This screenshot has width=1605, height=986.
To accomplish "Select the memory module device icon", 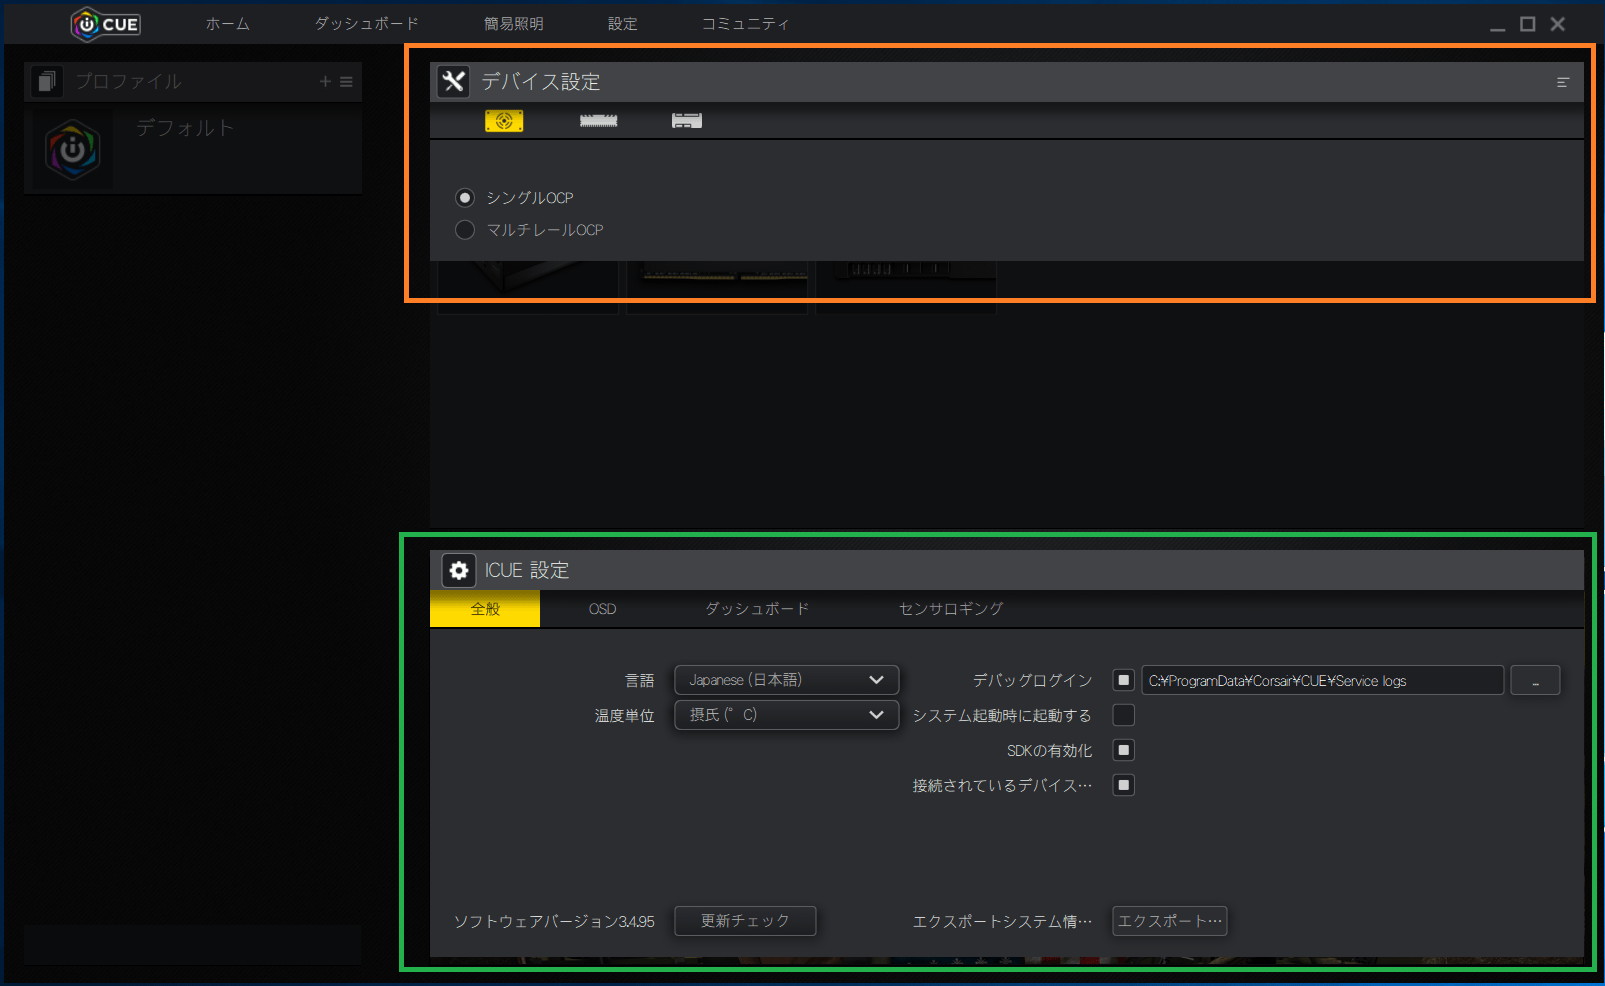I will [598, 121].
